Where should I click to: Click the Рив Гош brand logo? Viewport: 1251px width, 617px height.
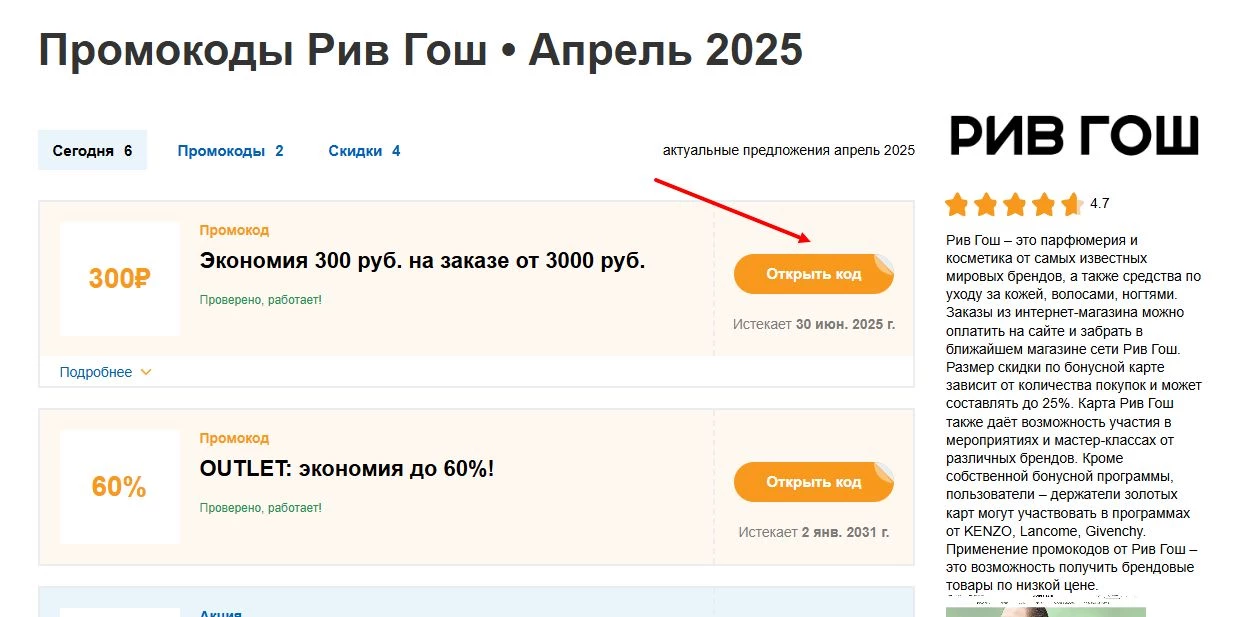coord(1073,135)
